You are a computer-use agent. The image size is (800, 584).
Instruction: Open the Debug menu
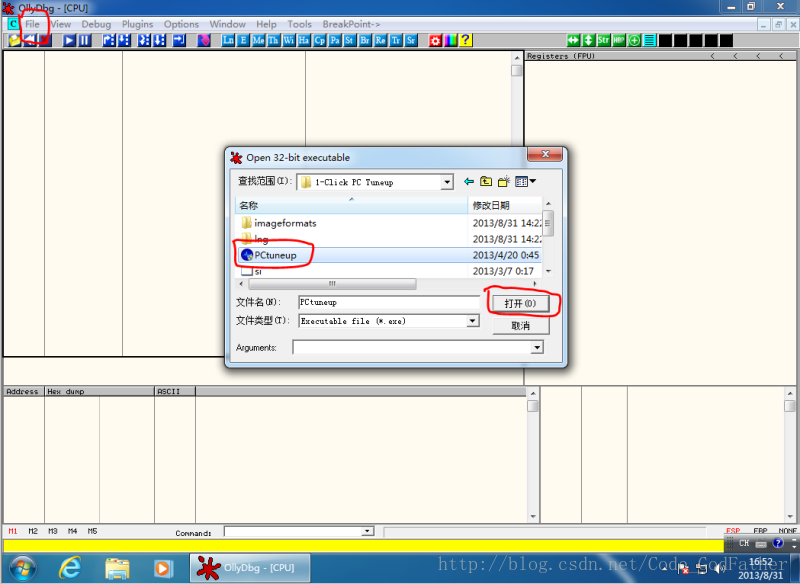pyautogui.click(x=96, y=24)
